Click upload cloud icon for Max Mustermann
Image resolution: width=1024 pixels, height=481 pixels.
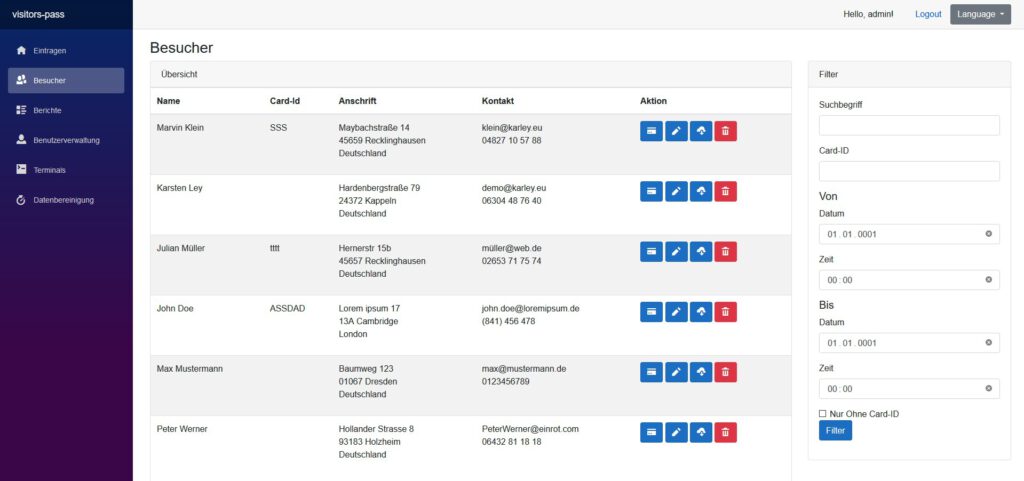click(x=701, y=372)
